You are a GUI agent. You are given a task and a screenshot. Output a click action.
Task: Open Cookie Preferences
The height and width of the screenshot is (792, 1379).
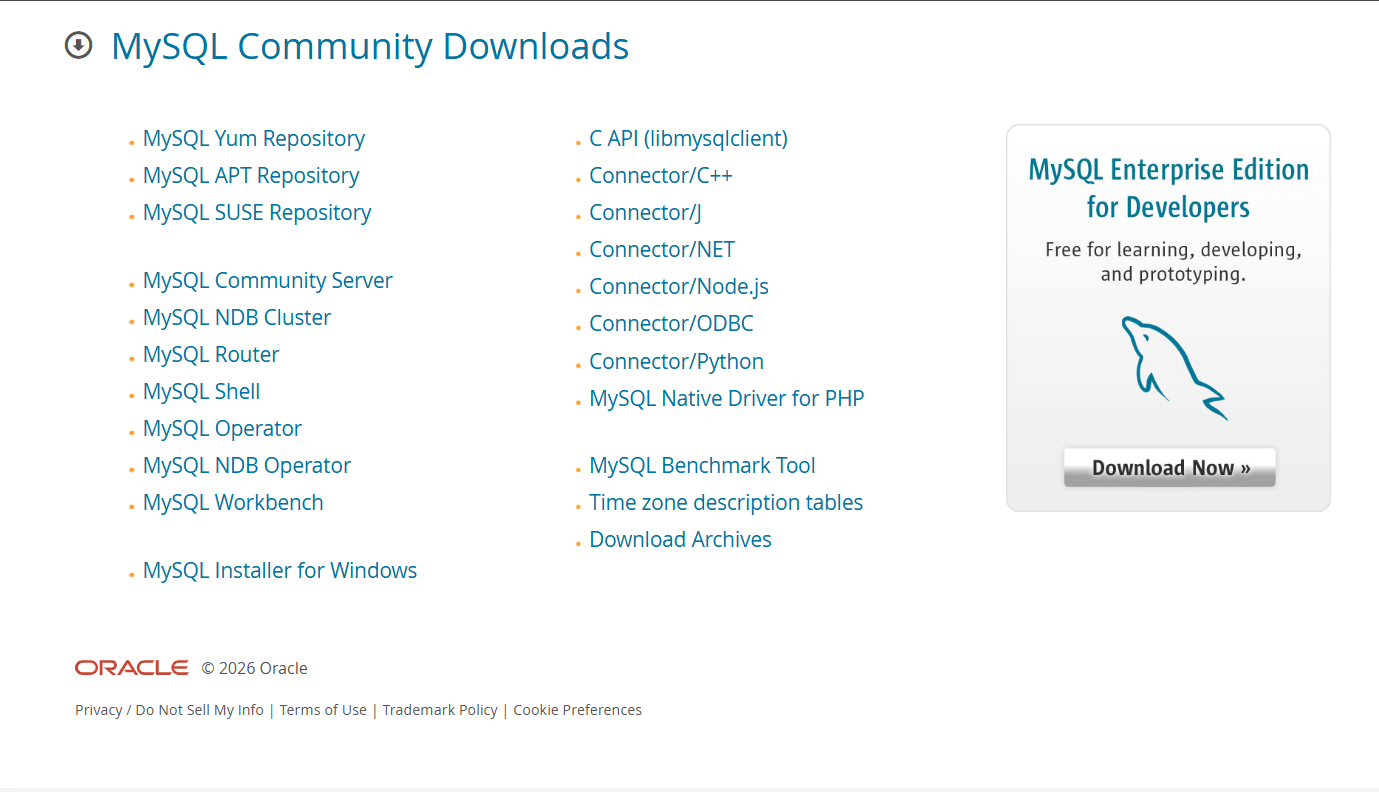[578, 710]
